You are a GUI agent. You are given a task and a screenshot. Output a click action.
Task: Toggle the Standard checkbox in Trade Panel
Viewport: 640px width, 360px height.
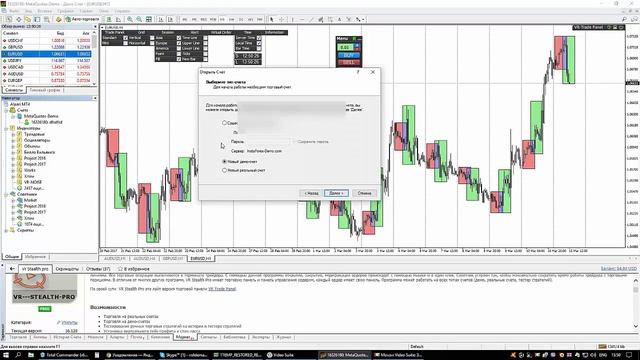[125, 38]
